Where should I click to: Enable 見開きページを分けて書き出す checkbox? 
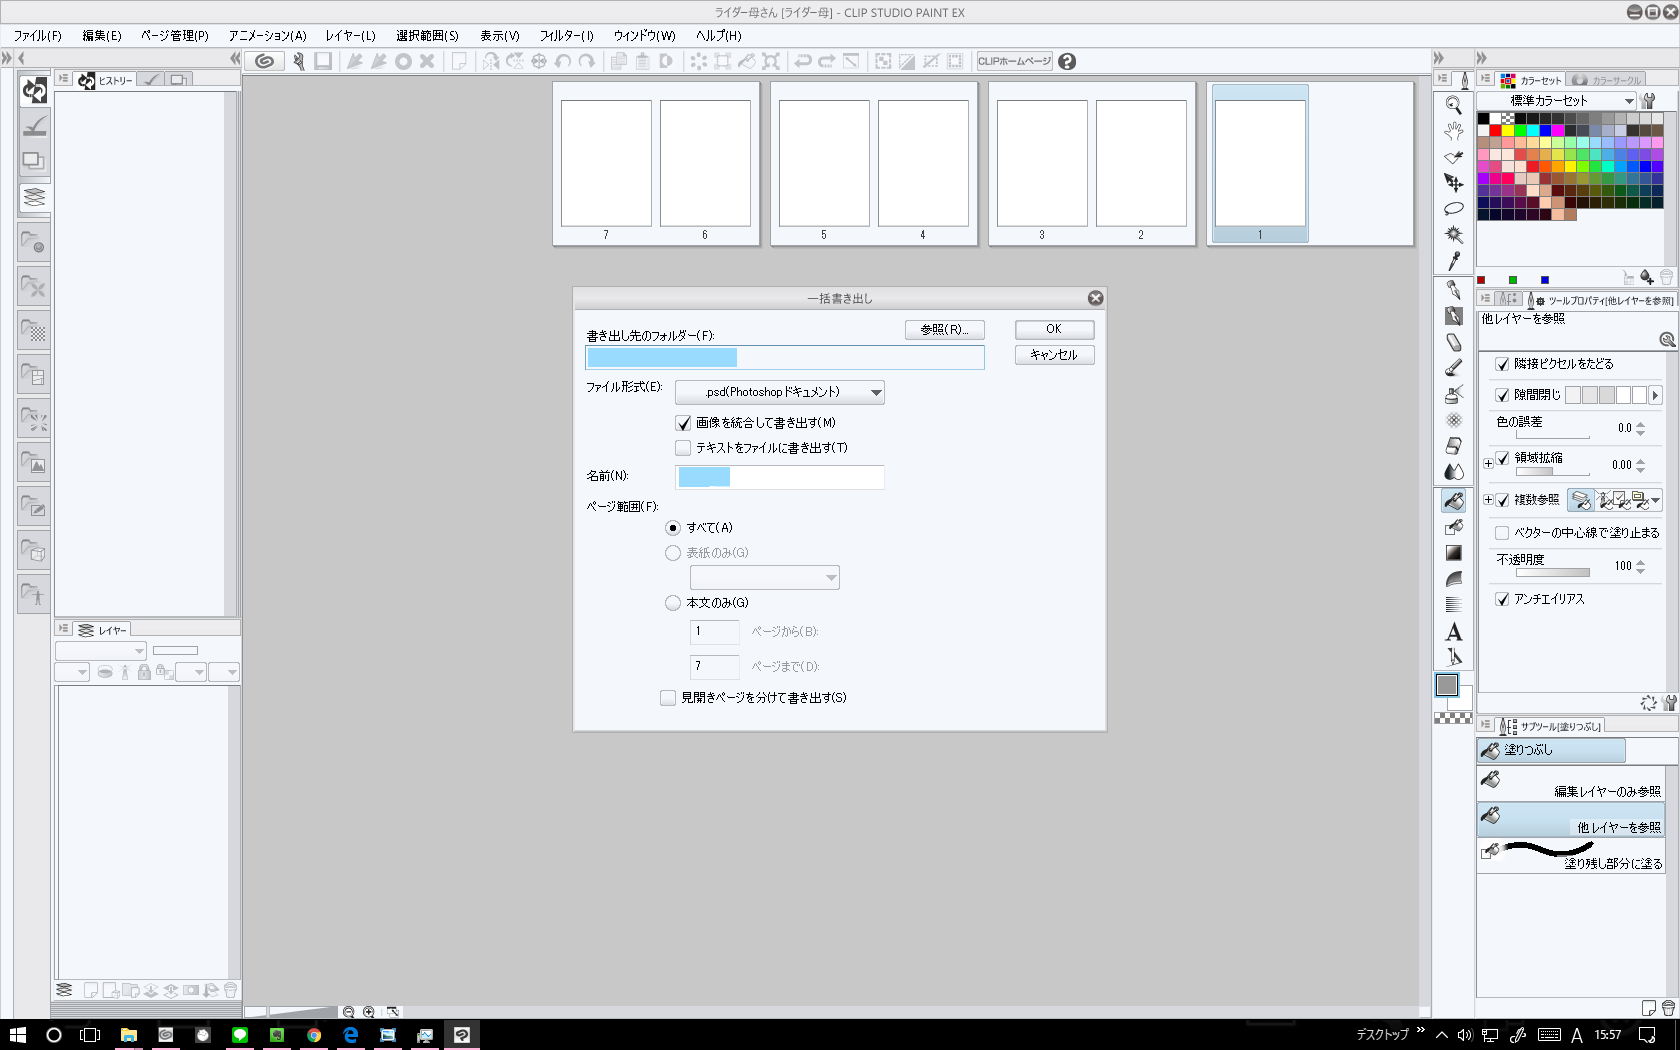pos(668,698)
